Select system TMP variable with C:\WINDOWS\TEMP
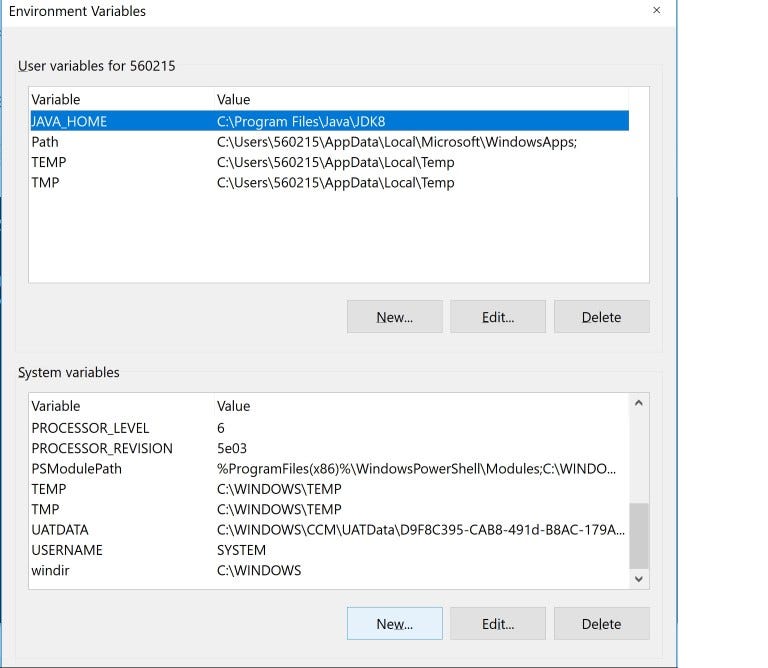768x668 pixels. pyautogui.click(x=330, y=509)
